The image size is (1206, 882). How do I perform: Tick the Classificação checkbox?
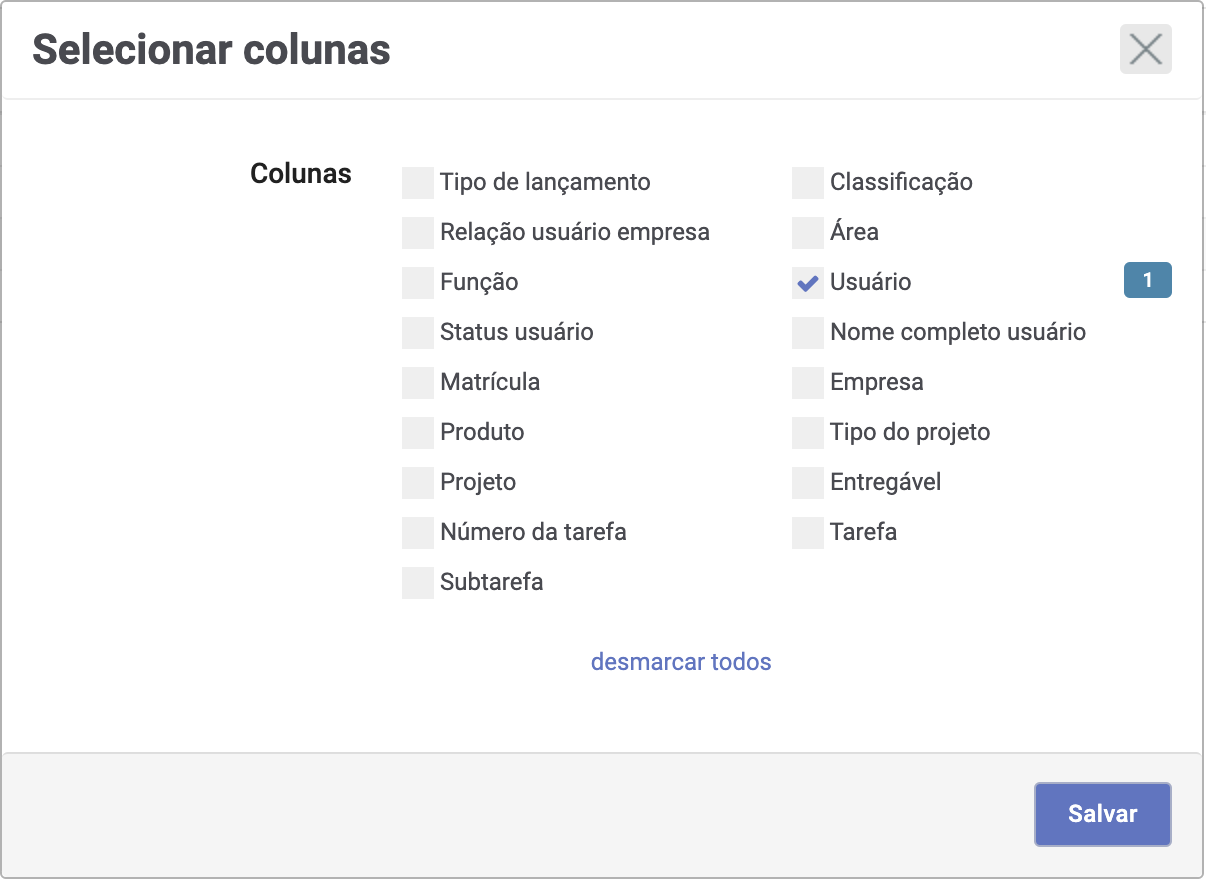[x=807, y=183]
